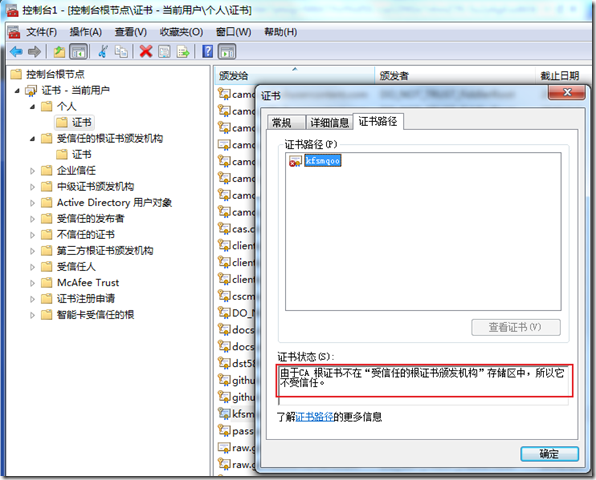The image size is (596, 480).
Task: Sort by the 颁发给 column header
Action: click(295, 76)
